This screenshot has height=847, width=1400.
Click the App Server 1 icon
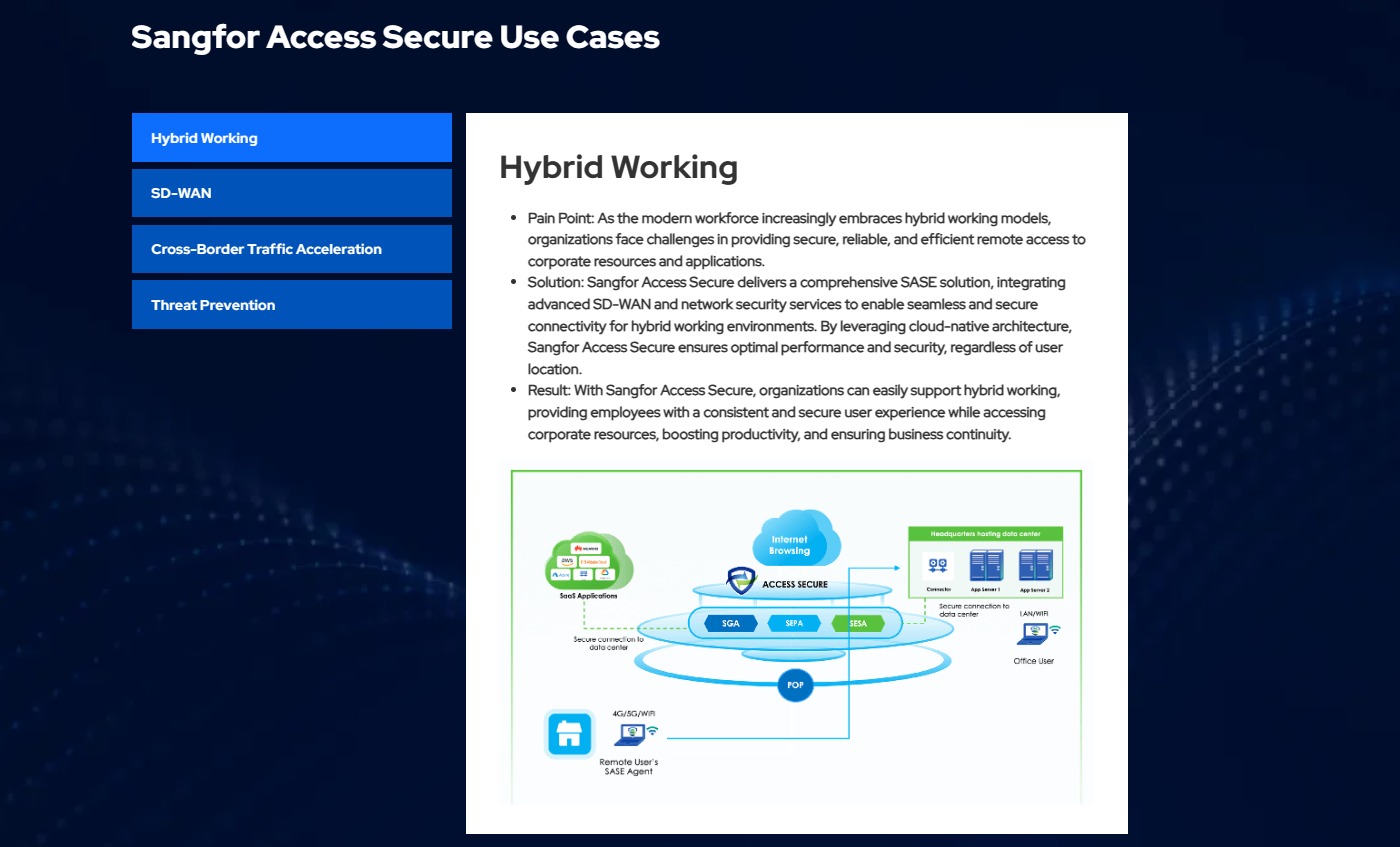(x=987, y=565)
